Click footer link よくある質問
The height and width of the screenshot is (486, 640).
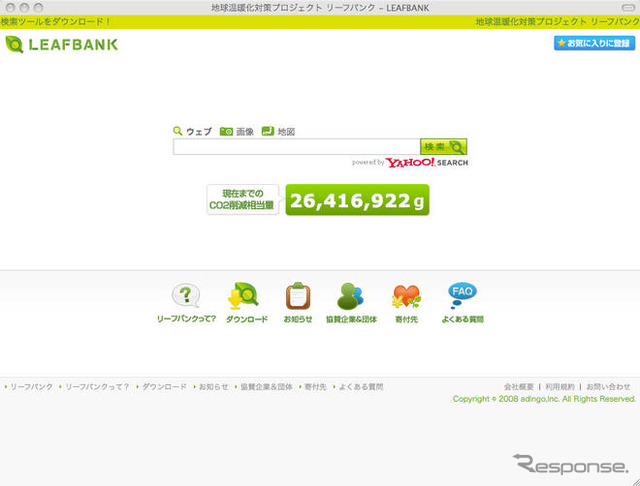360,386
